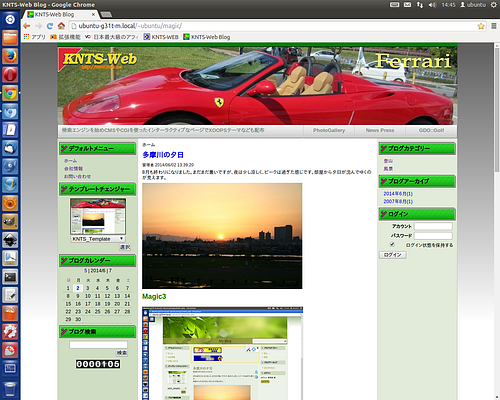Viewport: 500px width, 400px height.
Task: Open the News Press navigation item
Action: point(380,130)
